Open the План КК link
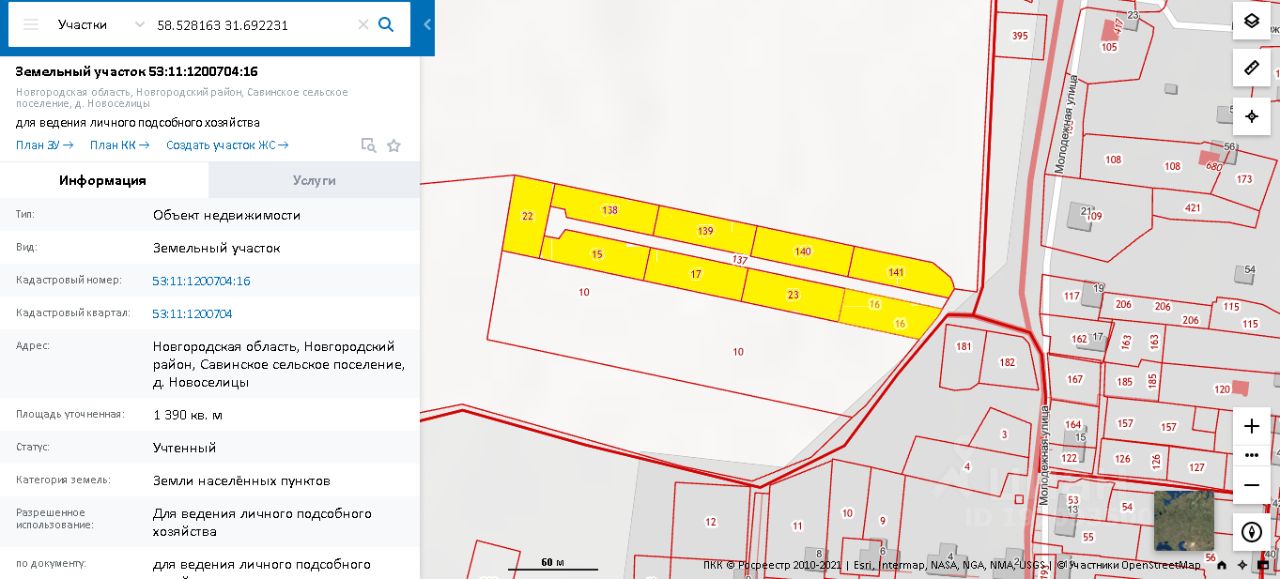 click(119, 145)
